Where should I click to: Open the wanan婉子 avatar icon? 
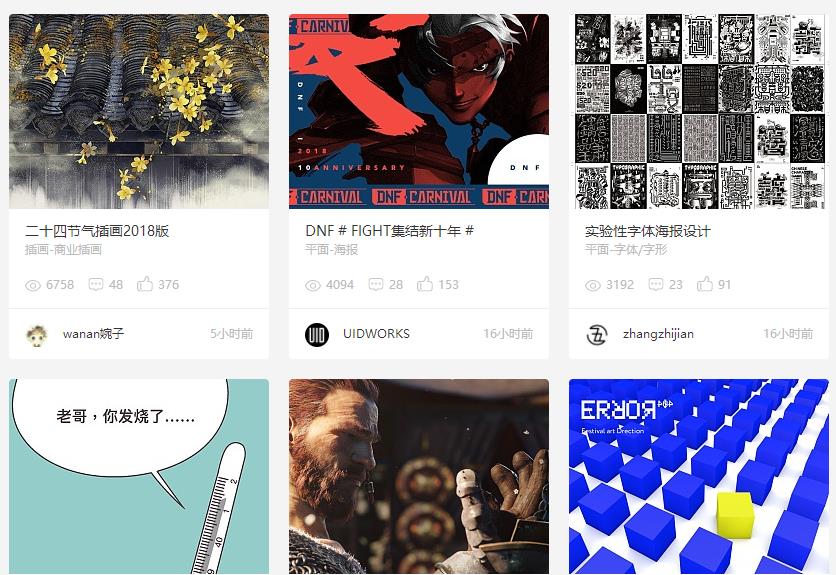37,335
